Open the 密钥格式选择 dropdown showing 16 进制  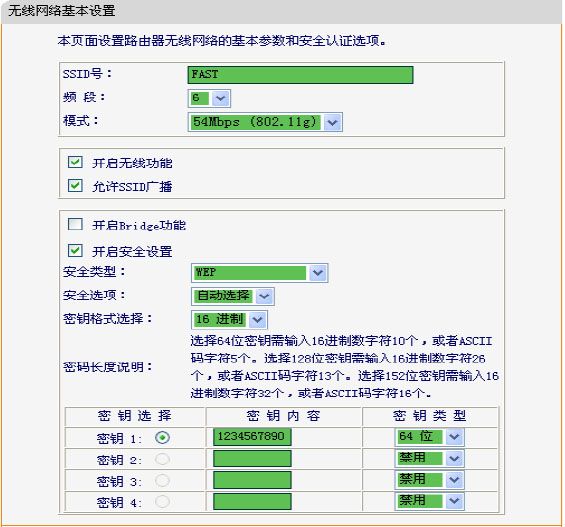[229, 320]
